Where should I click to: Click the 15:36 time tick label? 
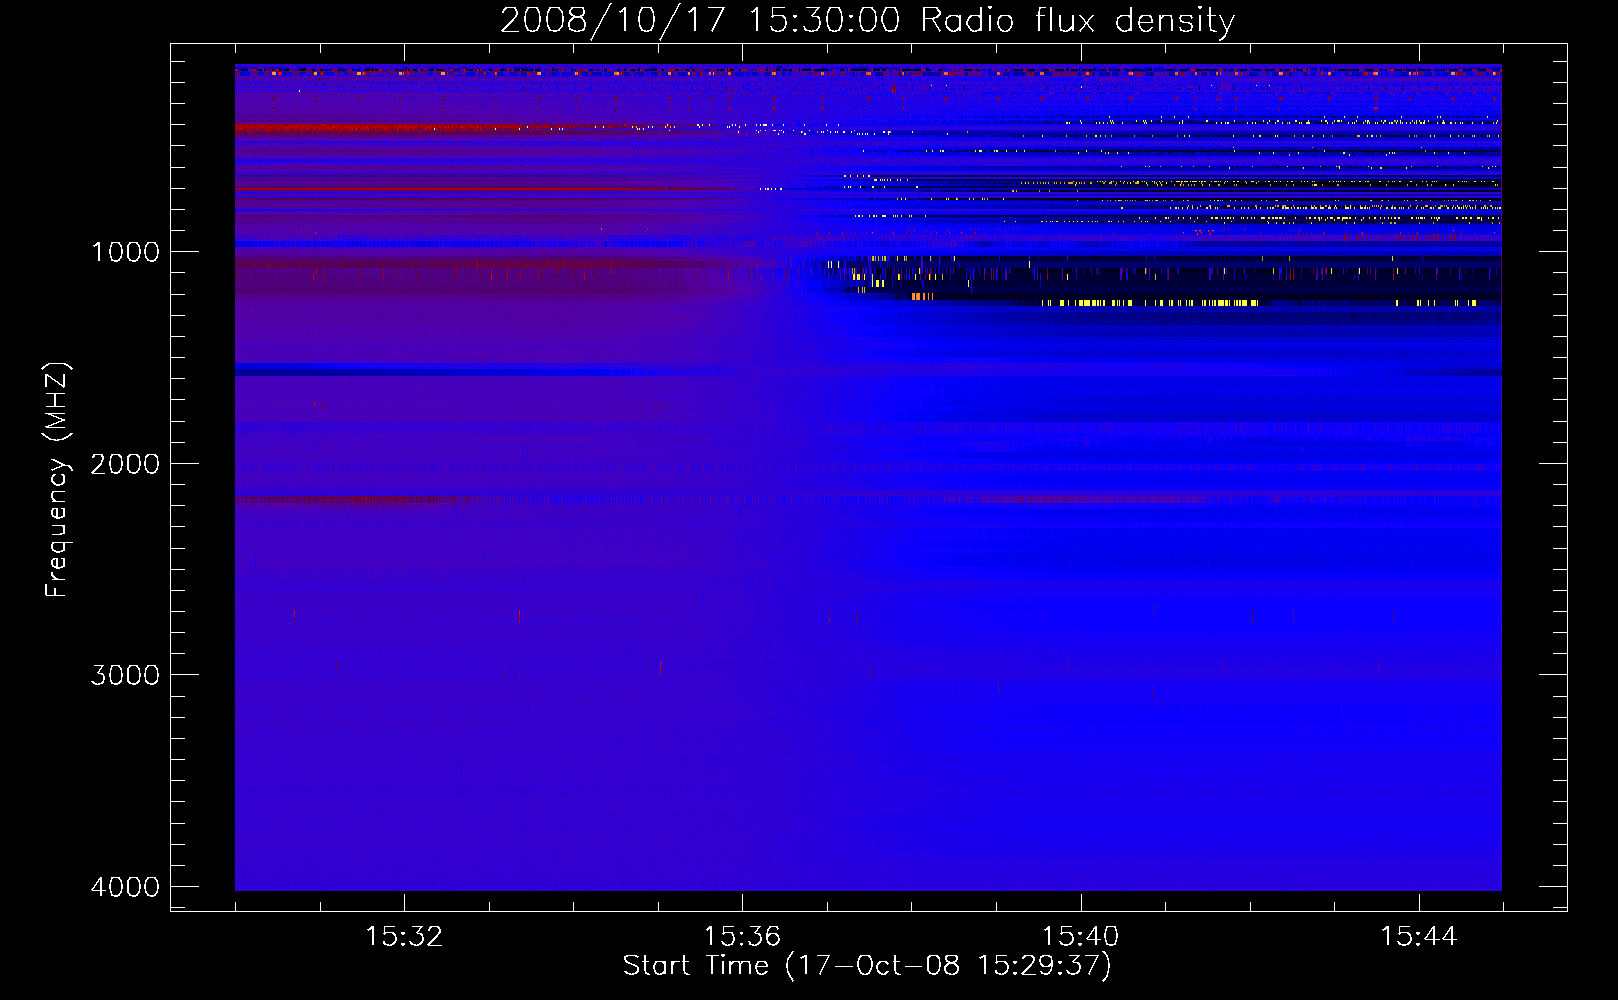(742, 937)
